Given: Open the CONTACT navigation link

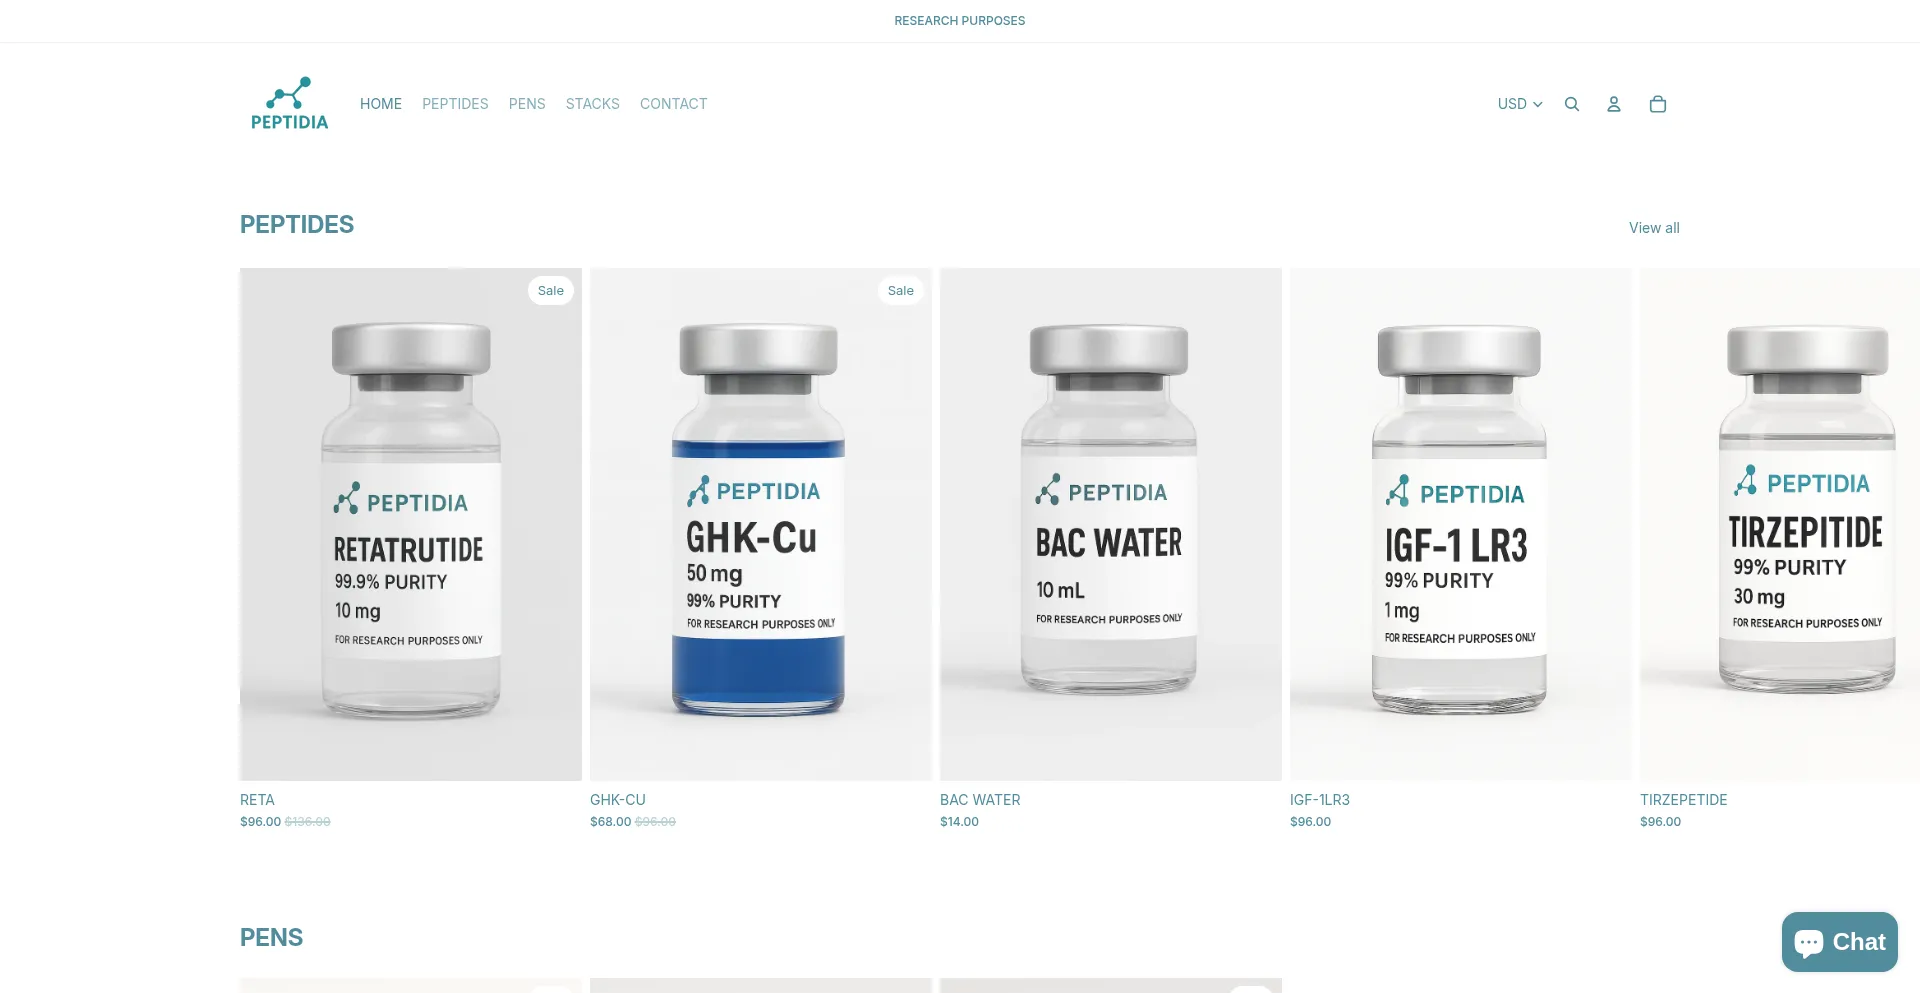Looking at the screenshot, I should click(x=674, y=104).
